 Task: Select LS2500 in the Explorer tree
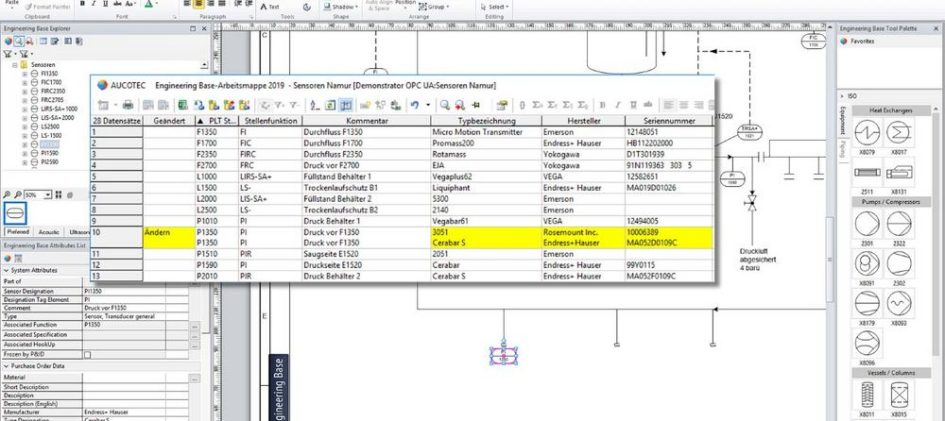click(x=50, y=126)
